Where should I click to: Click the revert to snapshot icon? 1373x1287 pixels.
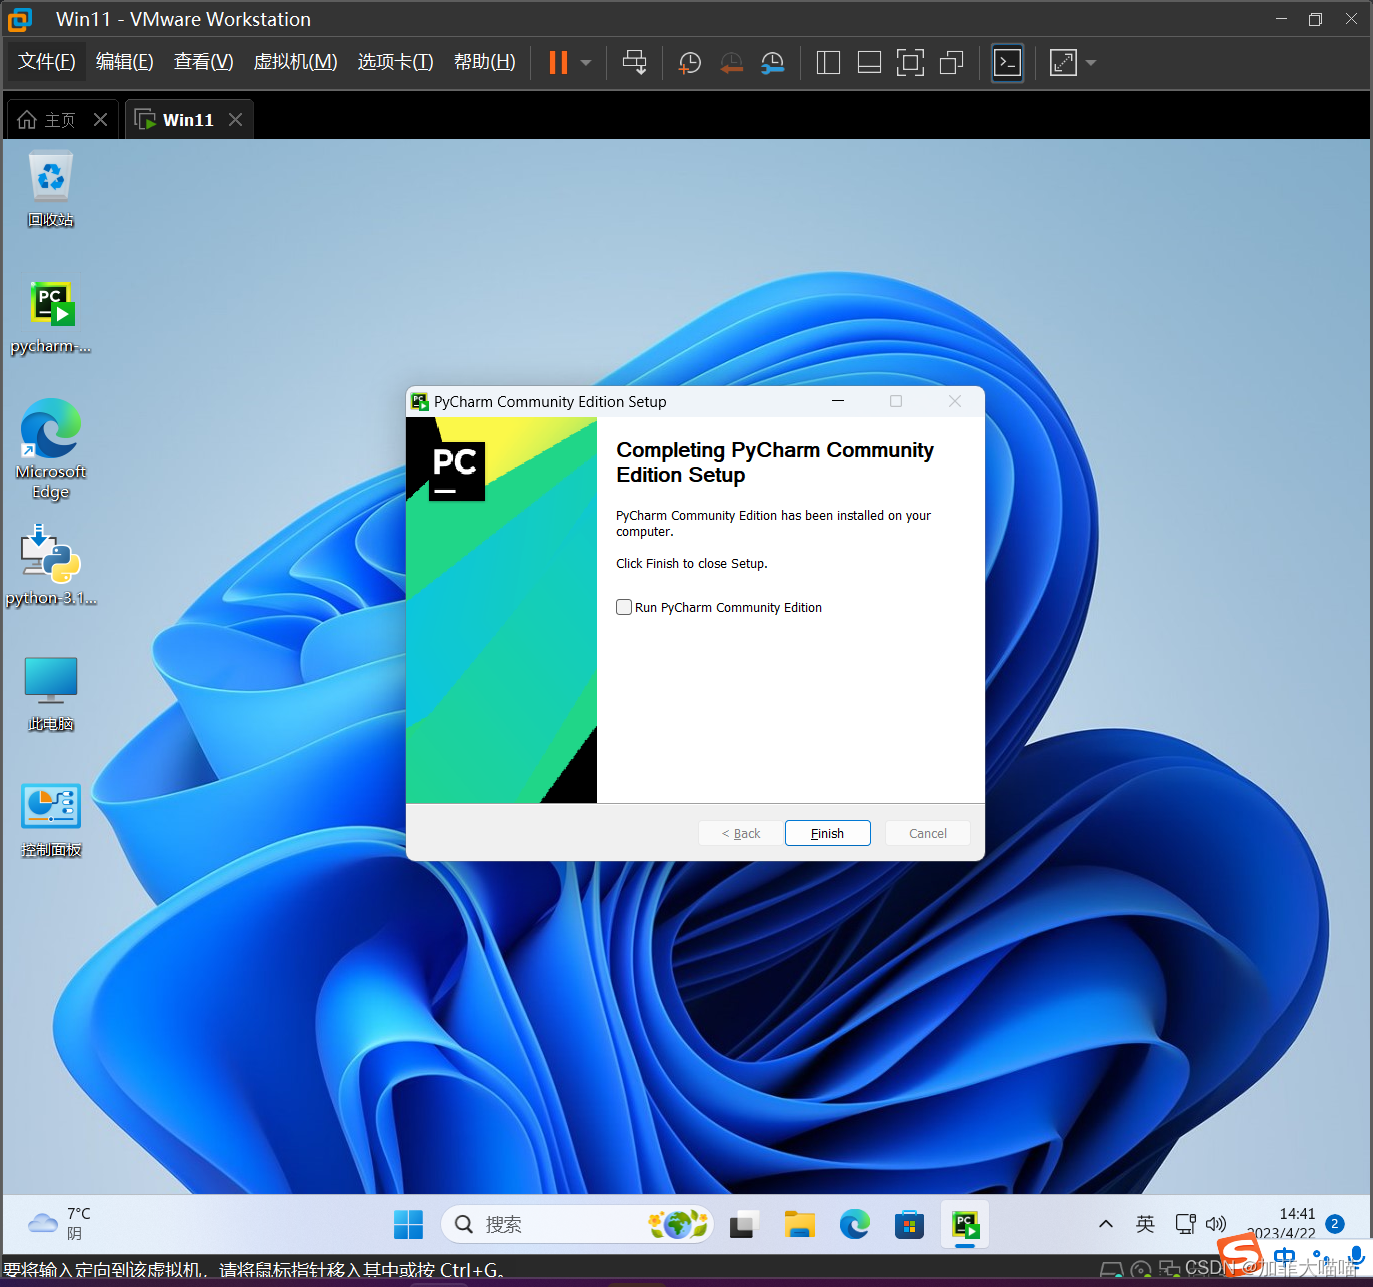tap(732, 63)
